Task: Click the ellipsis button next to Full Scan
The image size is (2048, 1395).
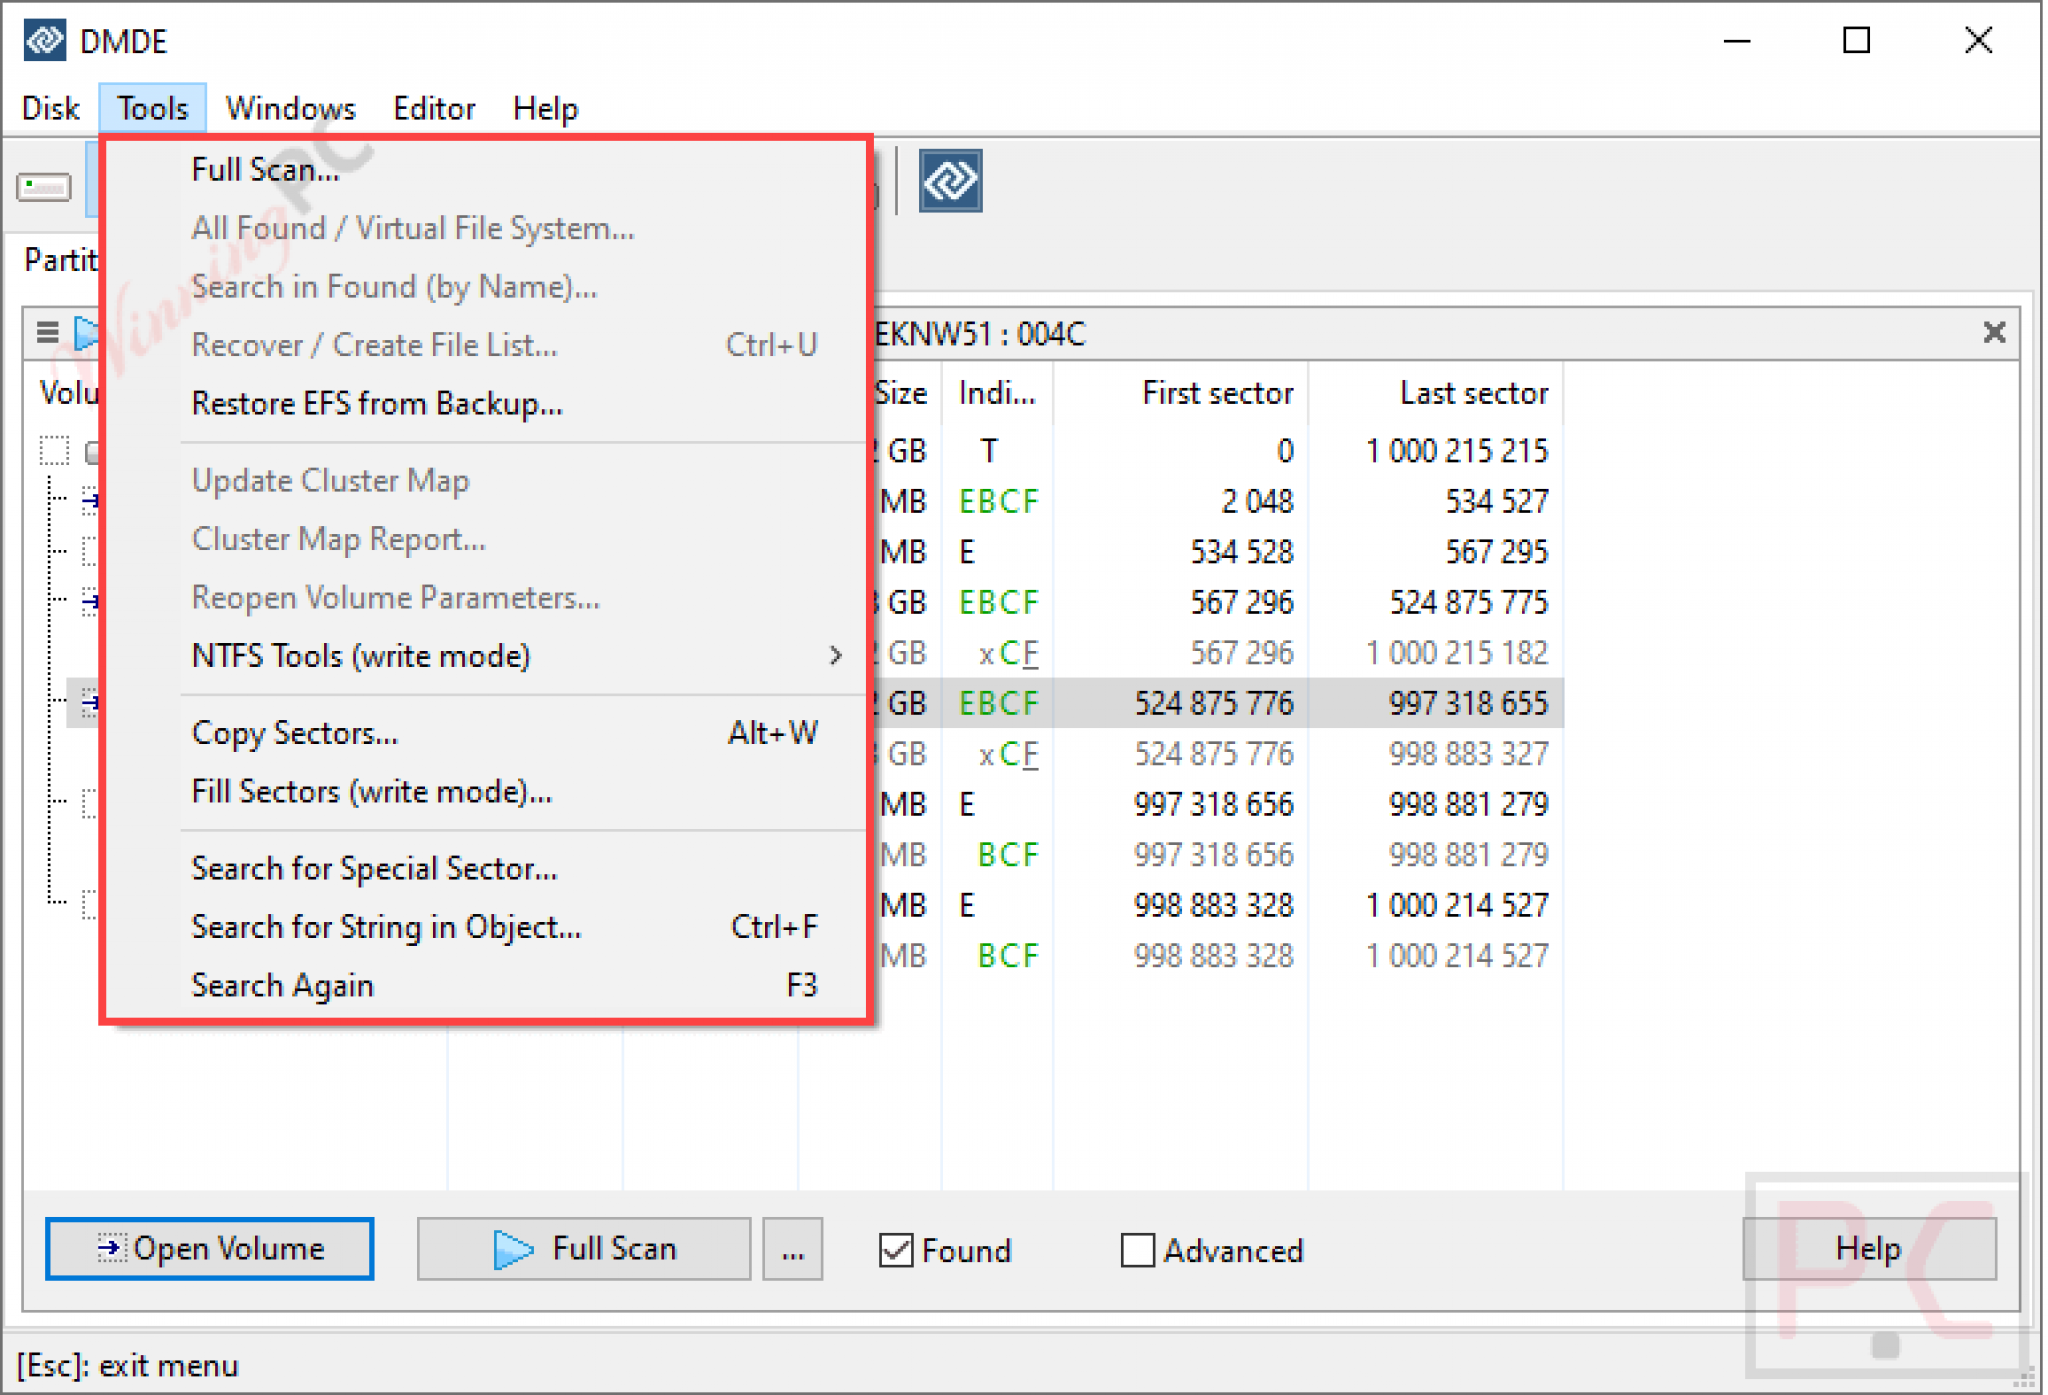Action: coord(793,1249)
